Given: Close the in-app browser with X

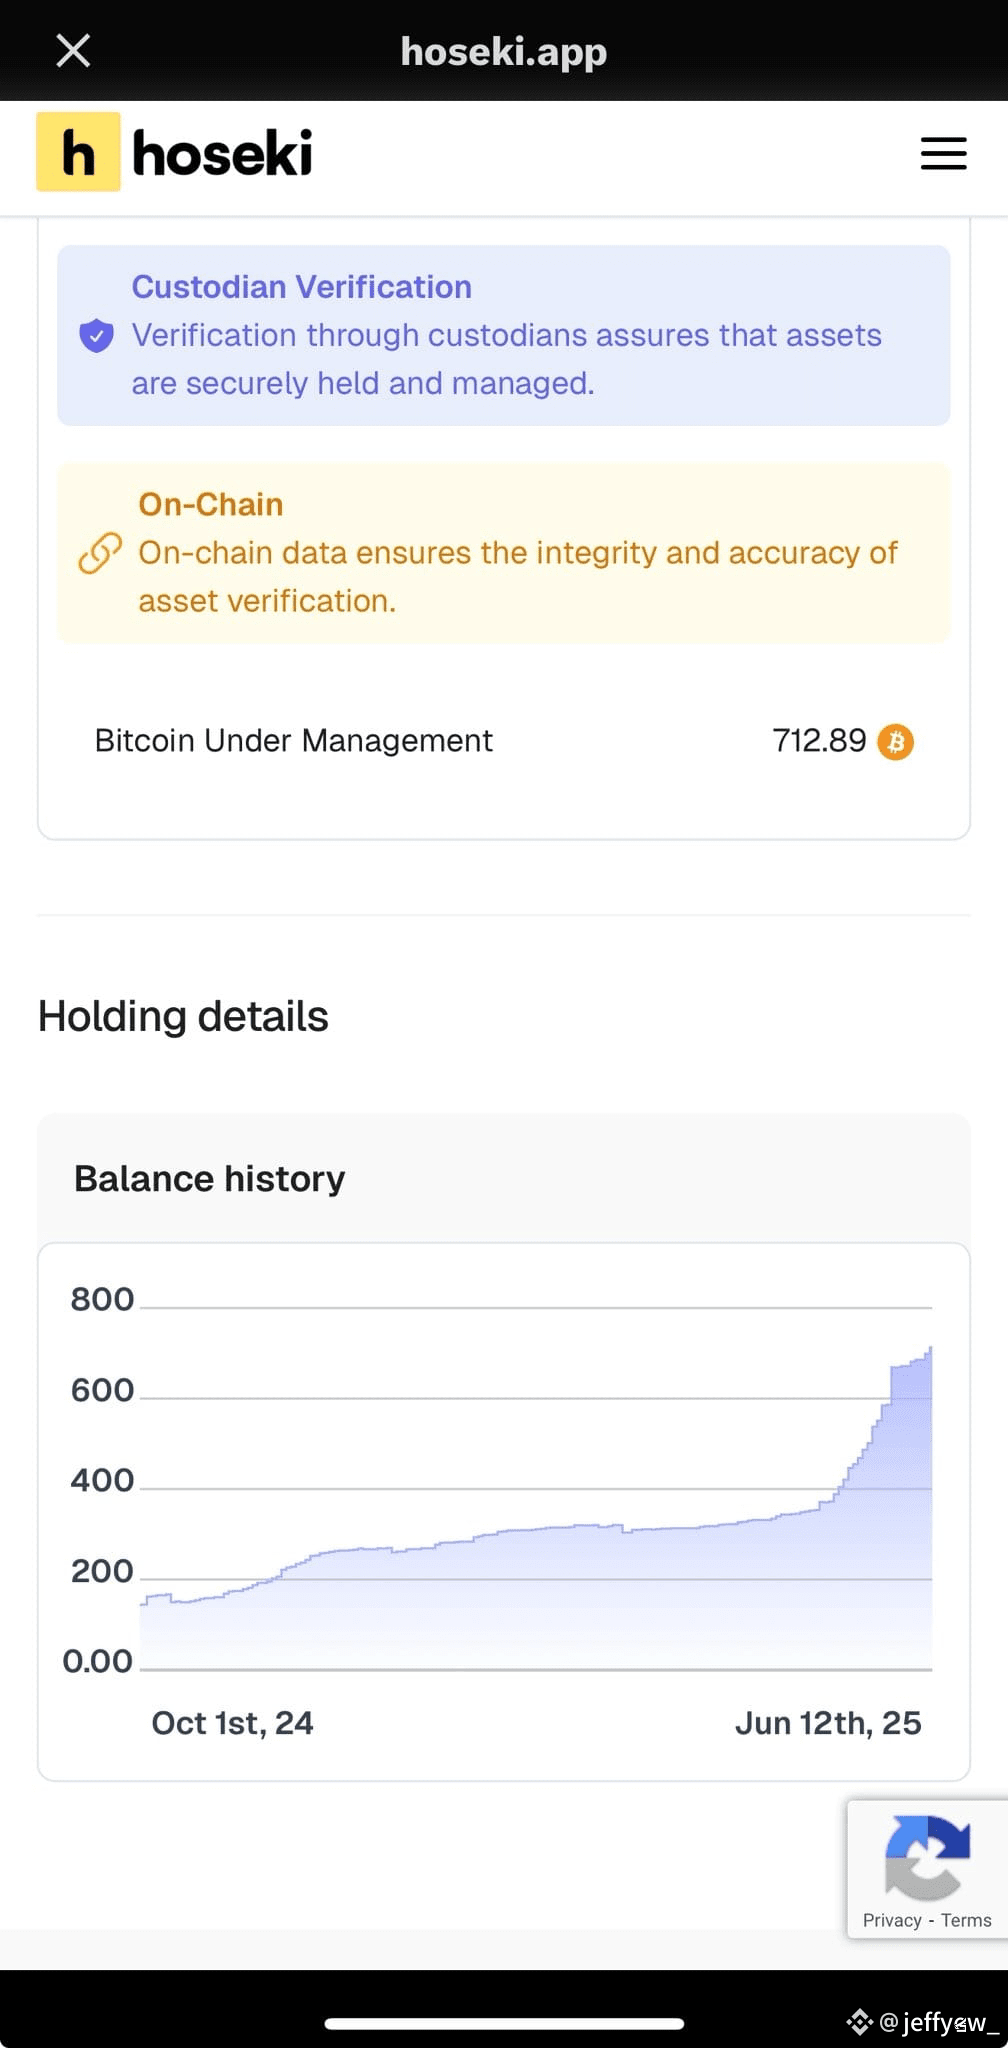Looking at the screenshot, I should click(x=73, y=50).
